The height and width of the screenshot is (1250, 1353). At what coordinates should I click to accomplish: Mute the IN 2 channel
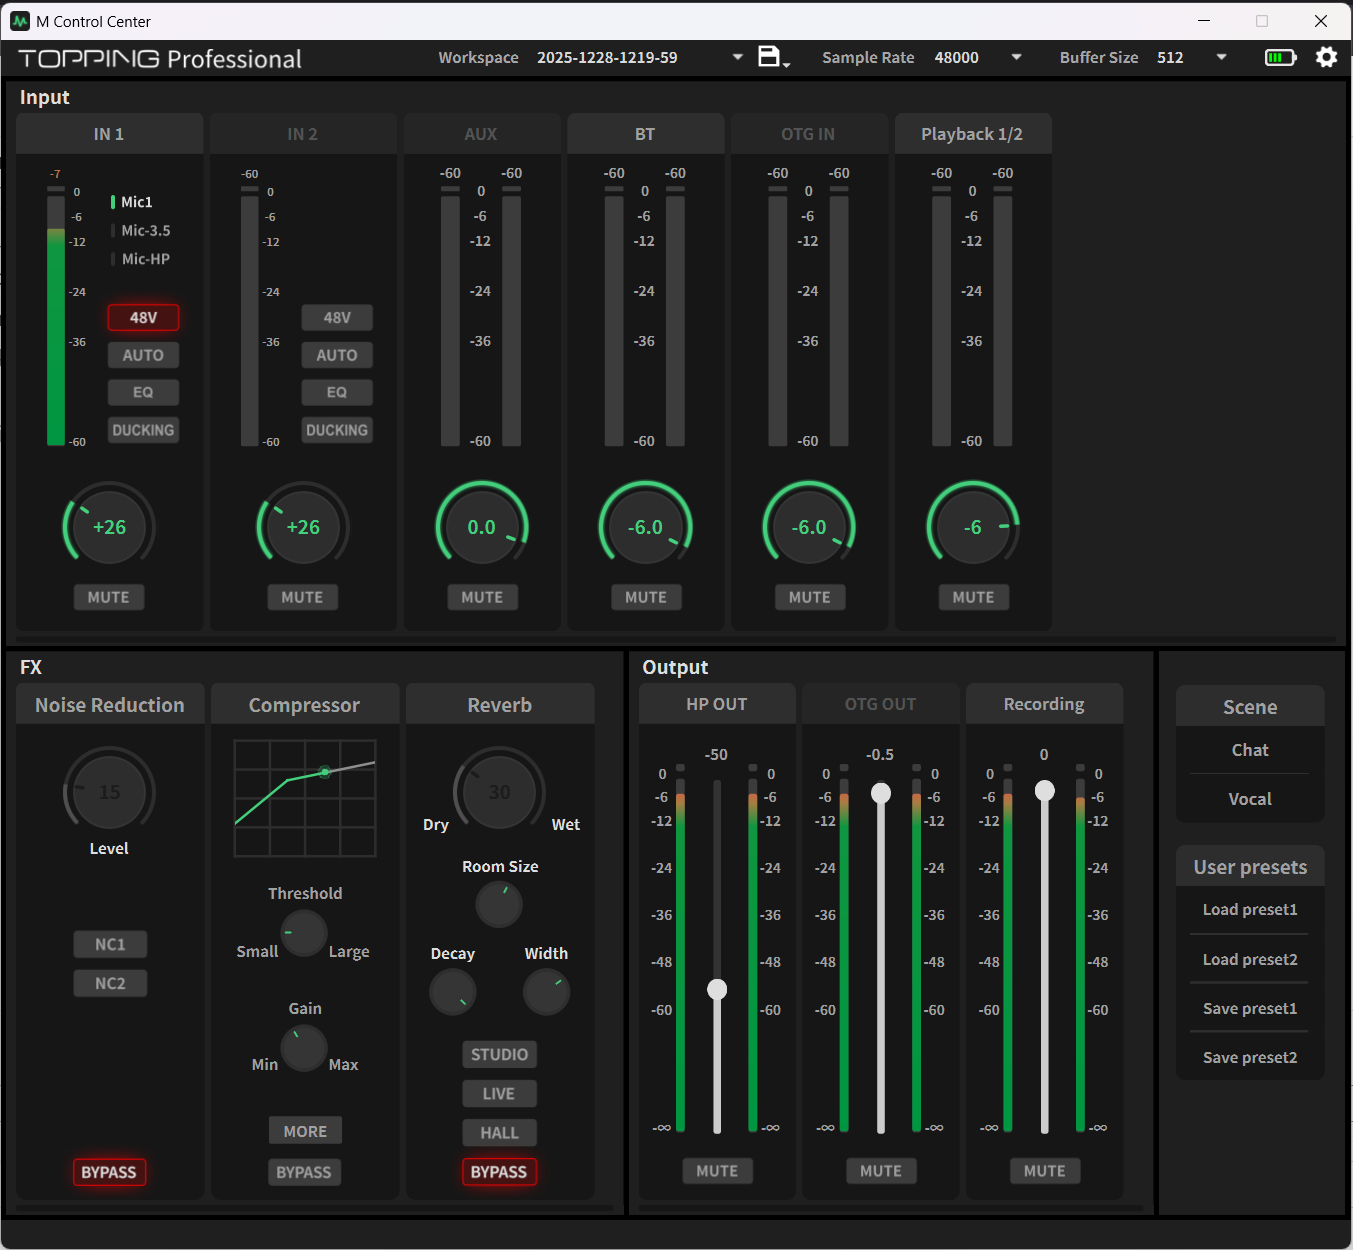click(302, 597)
